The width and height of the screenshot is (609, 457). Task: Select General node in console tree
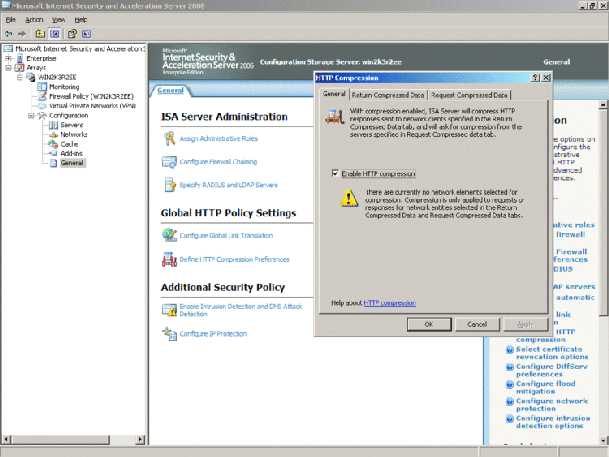tap(72, 163)
